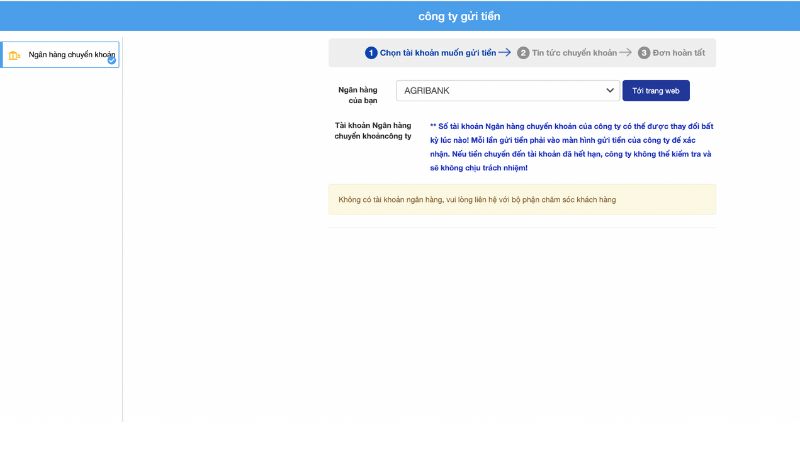Click the chevron arrow of the bank dropdown
The width and height of the screenshot is (800, 450).
click(610, 91)
